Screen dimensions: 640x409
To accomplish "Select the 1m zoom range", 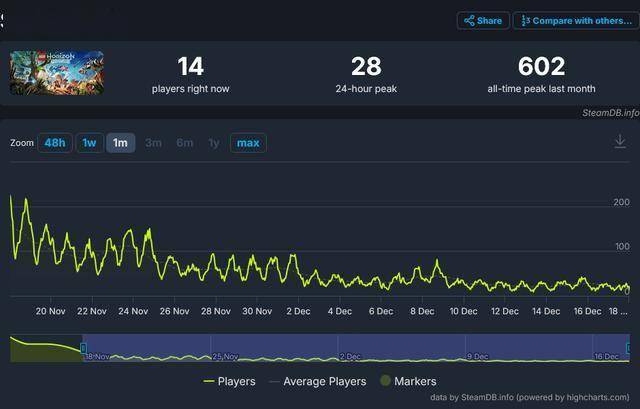I will click(120, 143).
